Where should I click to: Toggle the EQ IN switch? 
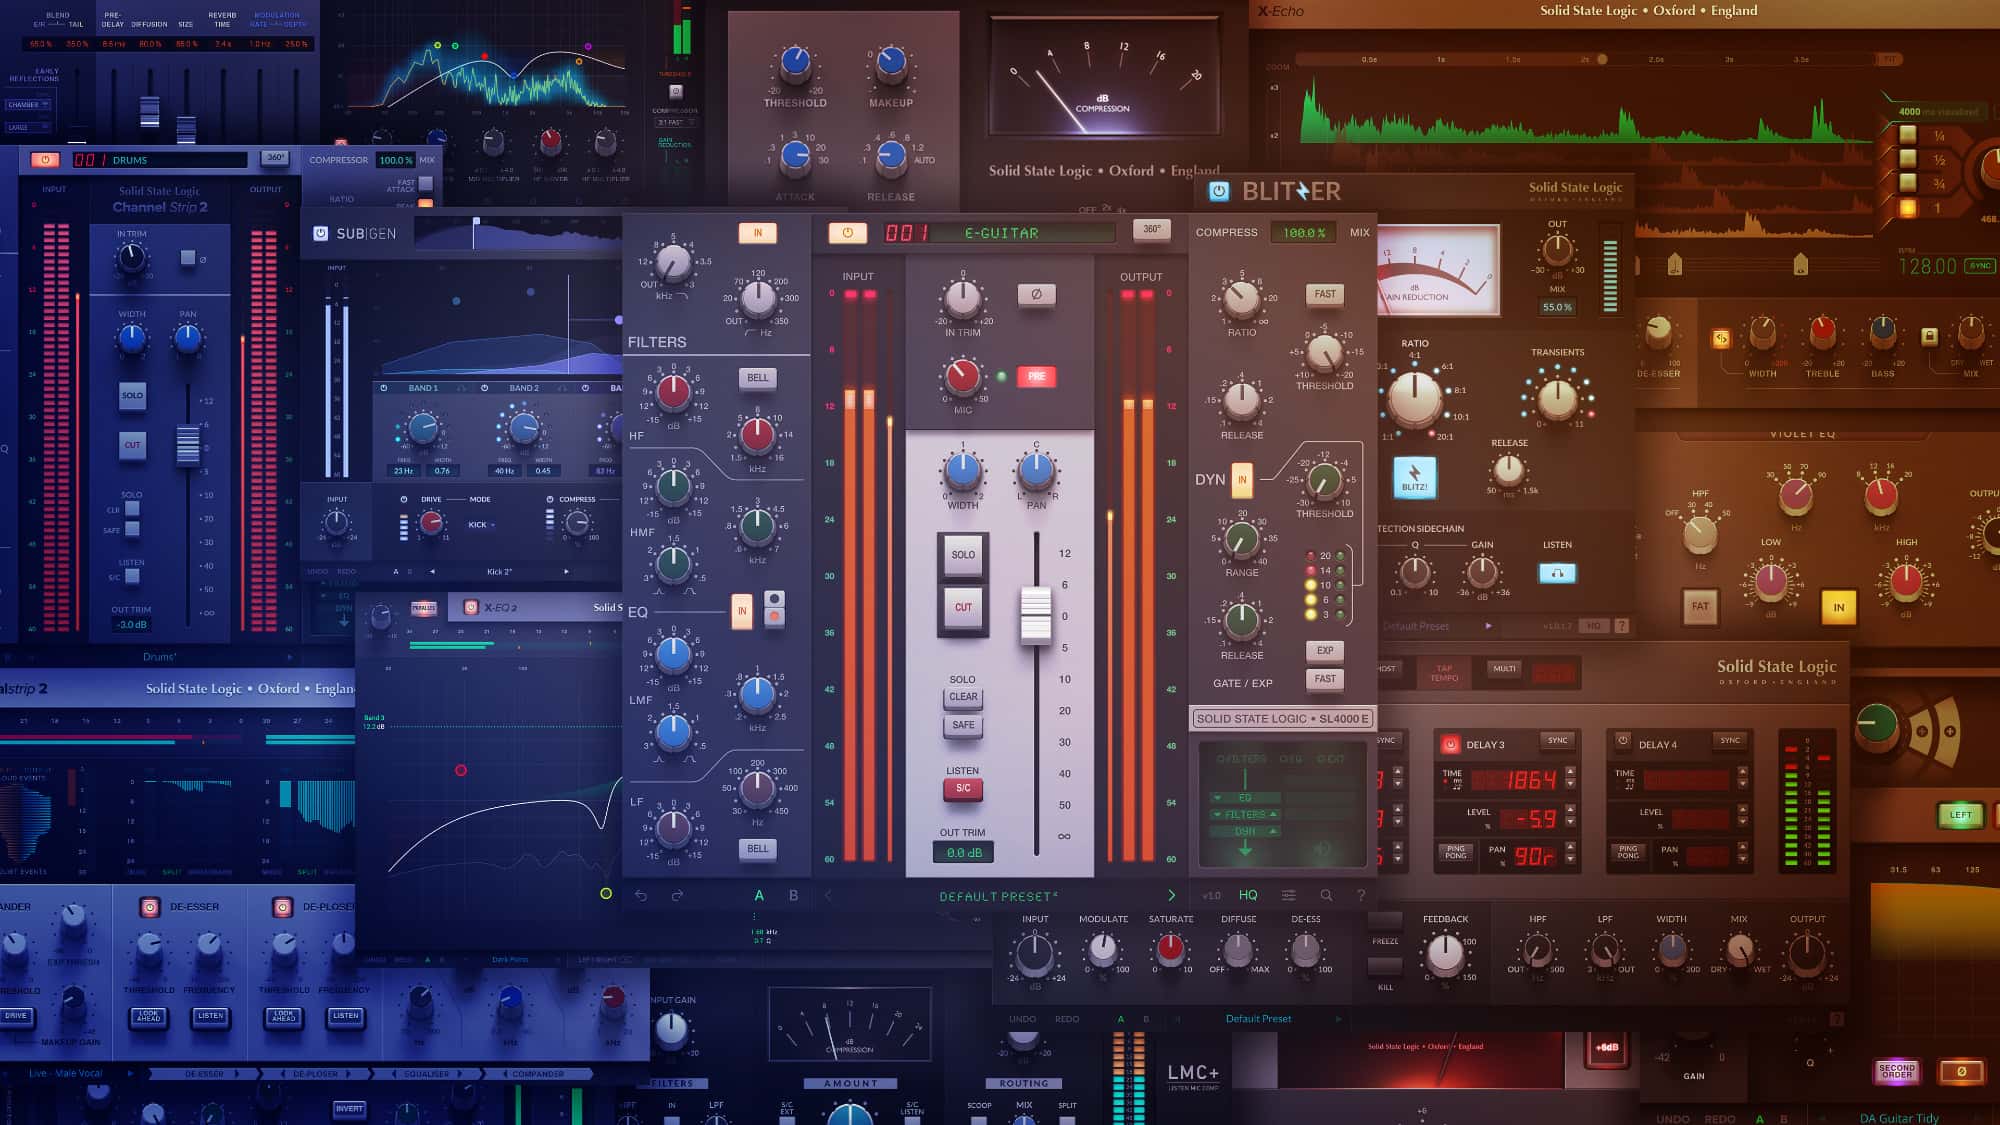tap(741, 611)
